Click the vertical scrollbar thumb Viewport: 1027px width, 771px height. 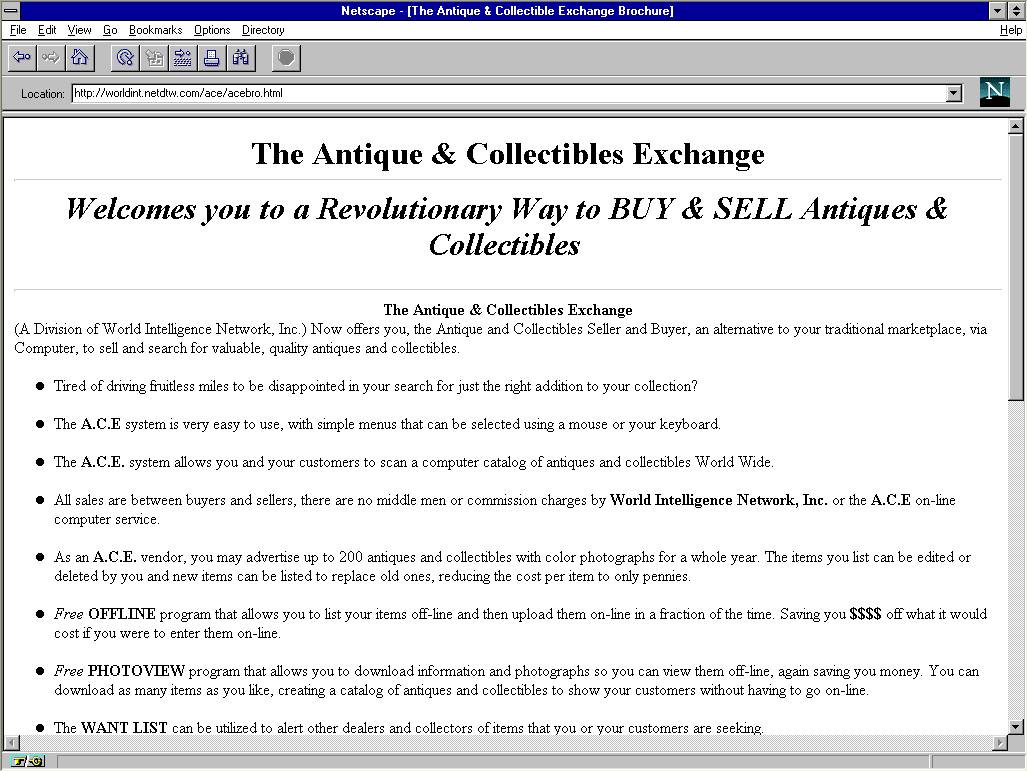point(1015,267)
